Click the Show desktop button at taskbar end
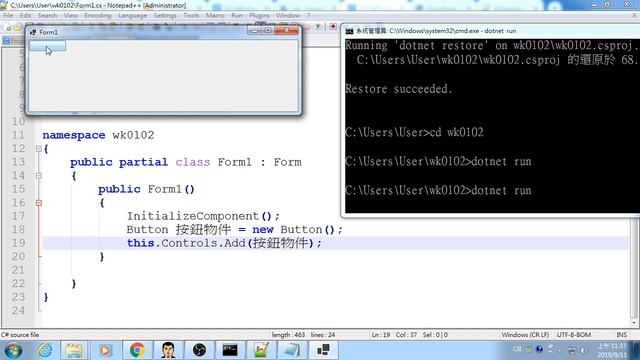This screenshot has width=640, height=360. point(636,350)
